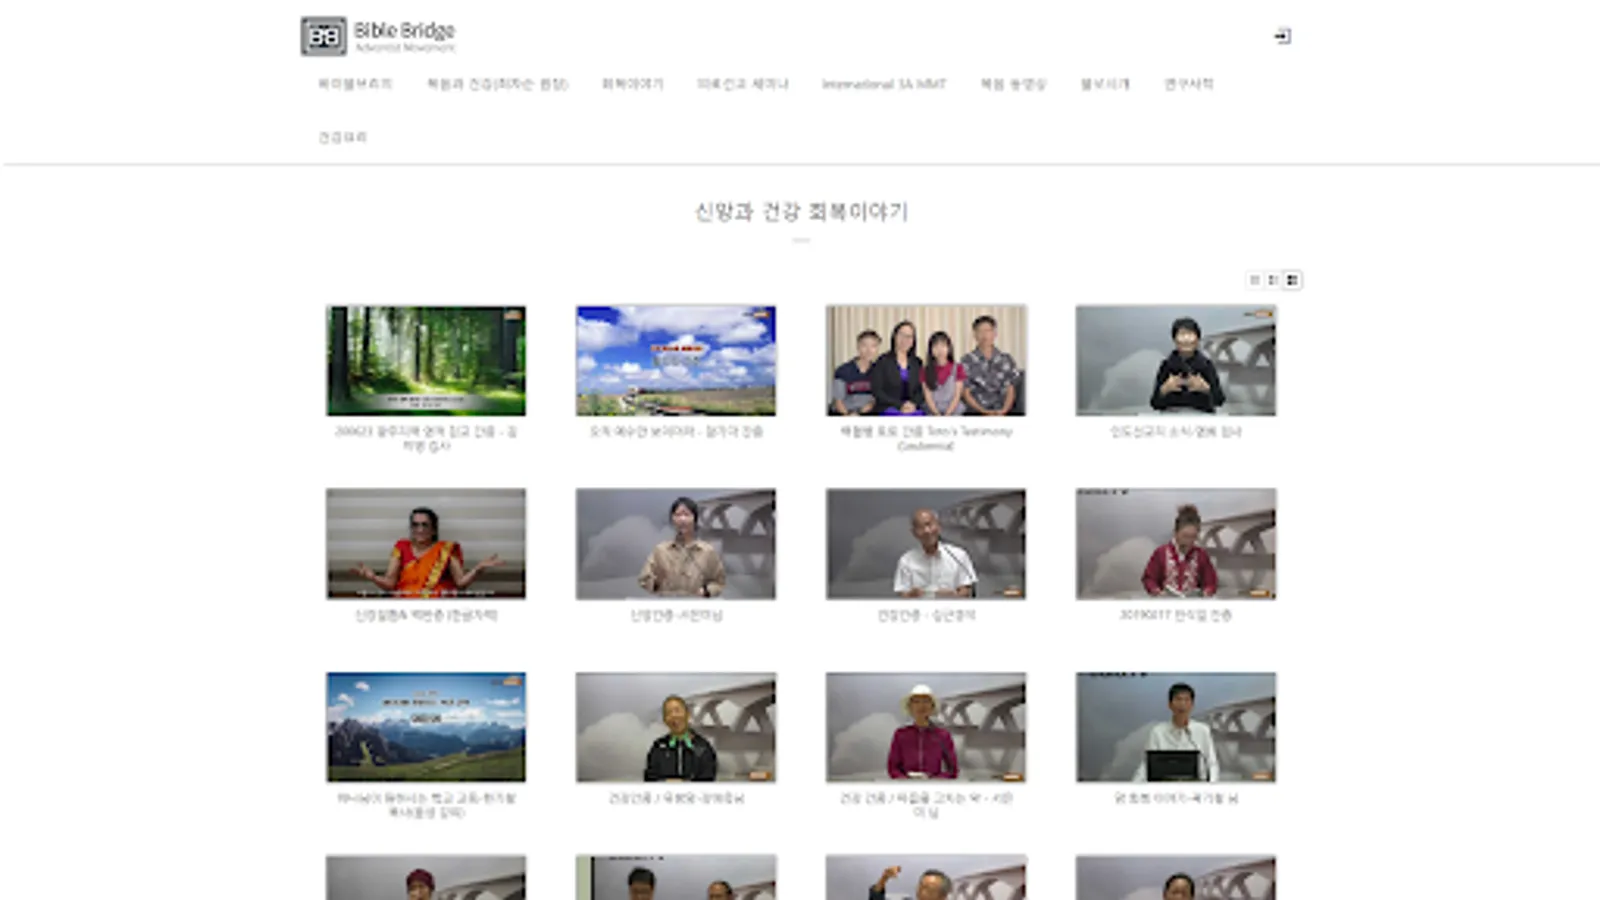Open the woman in red patterned top thumbnail

(1176, 544)
